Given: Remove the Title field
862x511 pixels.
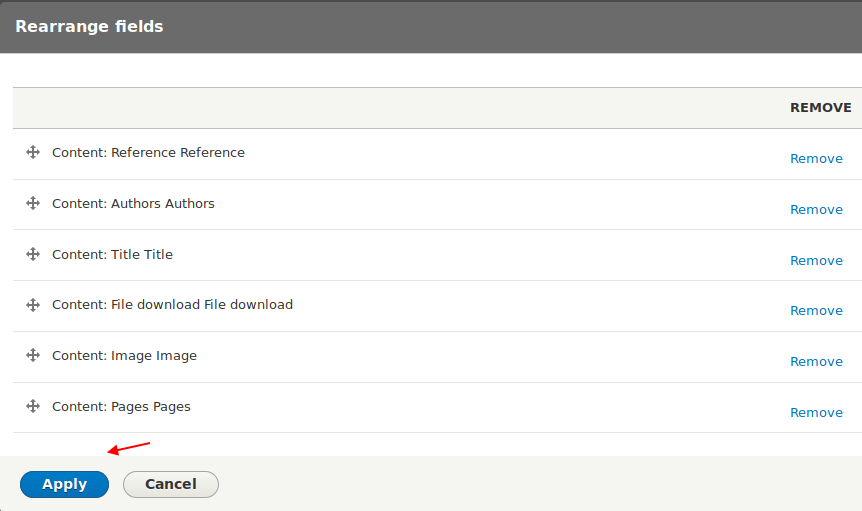Looking at the screenshot, I should pyautogui.click(x=816, y=261).
